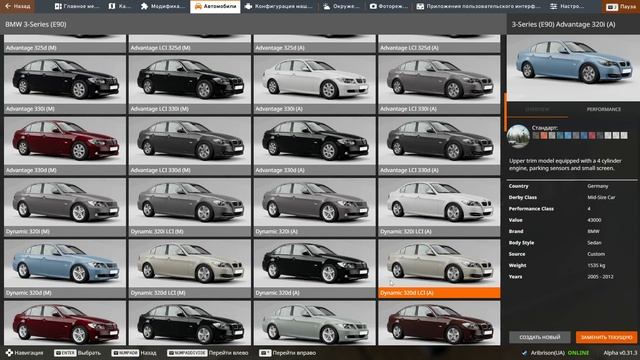Click NUMPADDIVIDE Перейти влево hint
The width and height of the screenshot is (640, 360).
(x=208, y=353)
